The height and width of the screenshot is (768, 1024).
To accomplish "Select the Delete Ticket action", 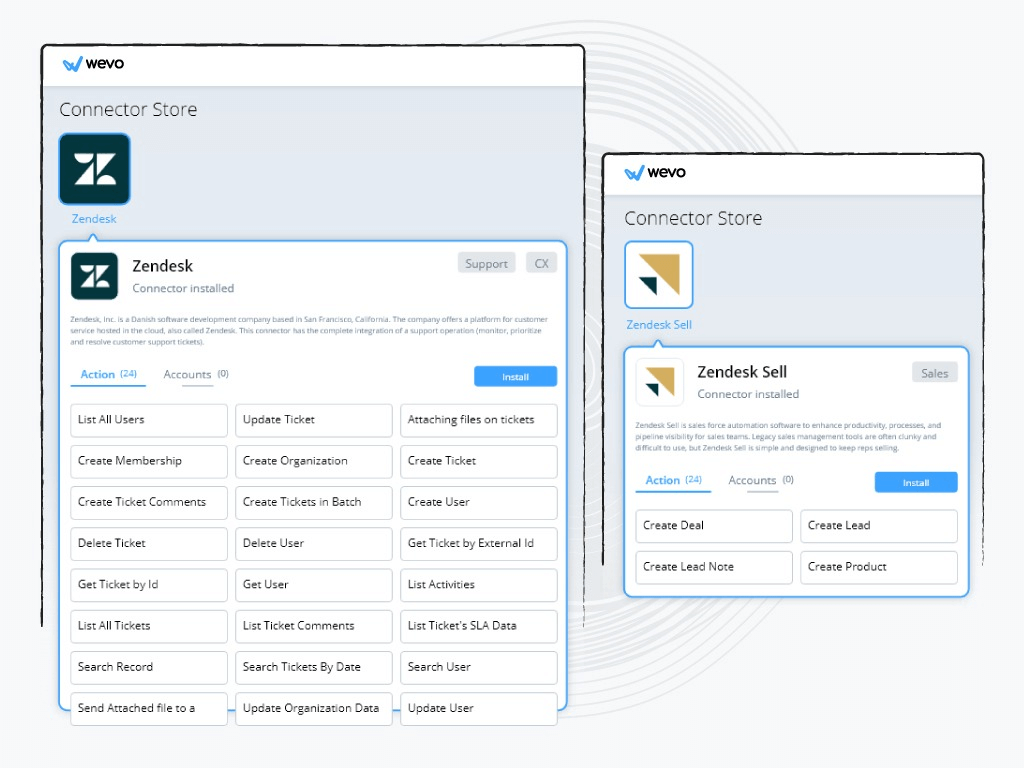I will (148, 543).
